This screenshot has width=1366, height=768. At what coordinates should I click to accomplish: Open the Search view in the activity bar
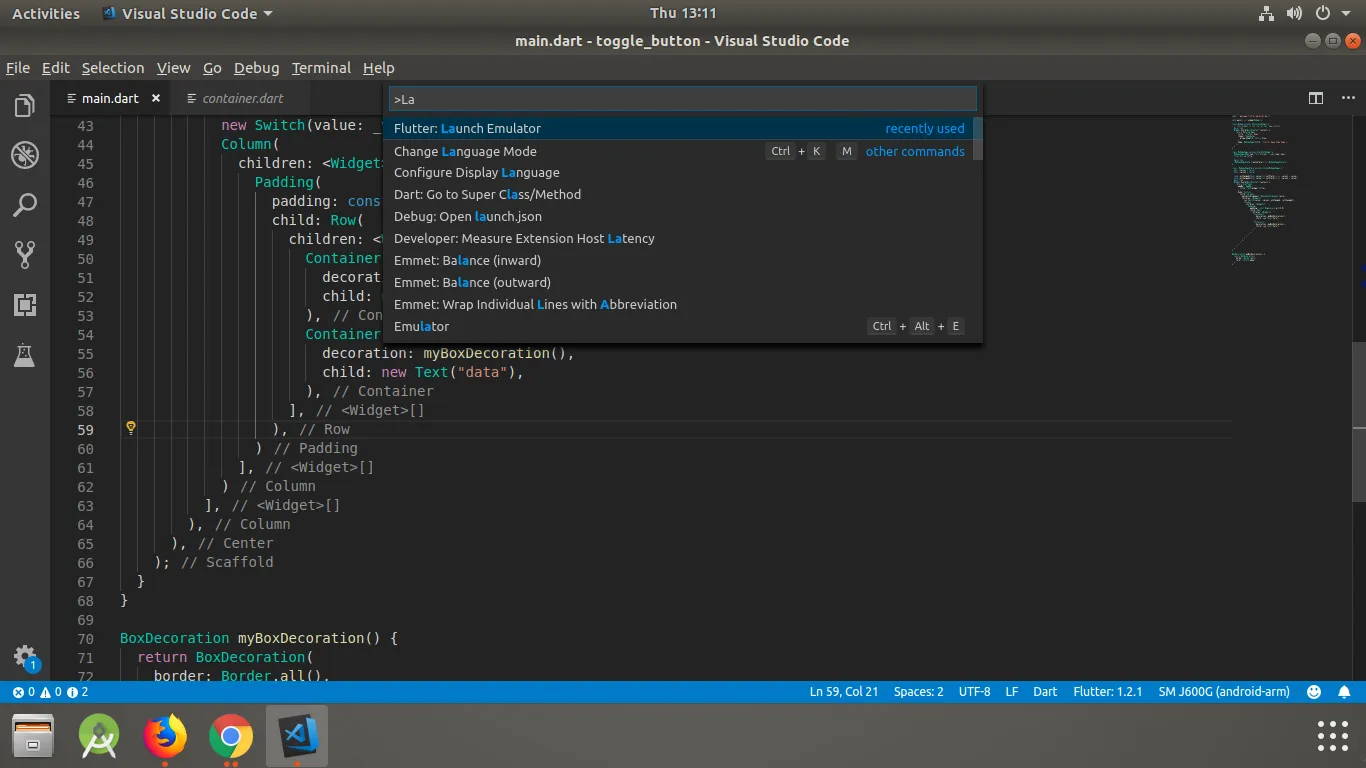coord(25,205)
